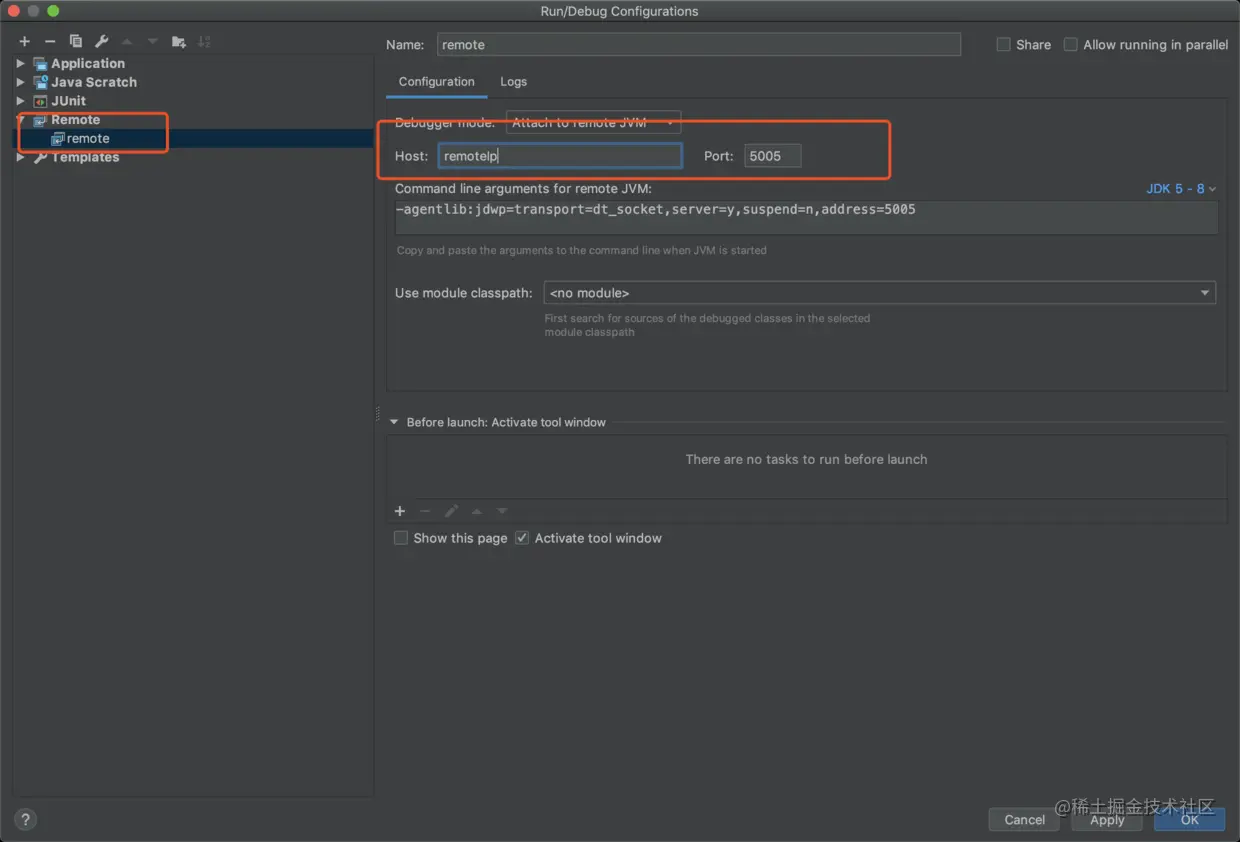Image resolution: width=1240 pixels, height=842 pixels.
Task: Enable the Share checkbox
Action: pyautogui.click(x=1003, y=45)
